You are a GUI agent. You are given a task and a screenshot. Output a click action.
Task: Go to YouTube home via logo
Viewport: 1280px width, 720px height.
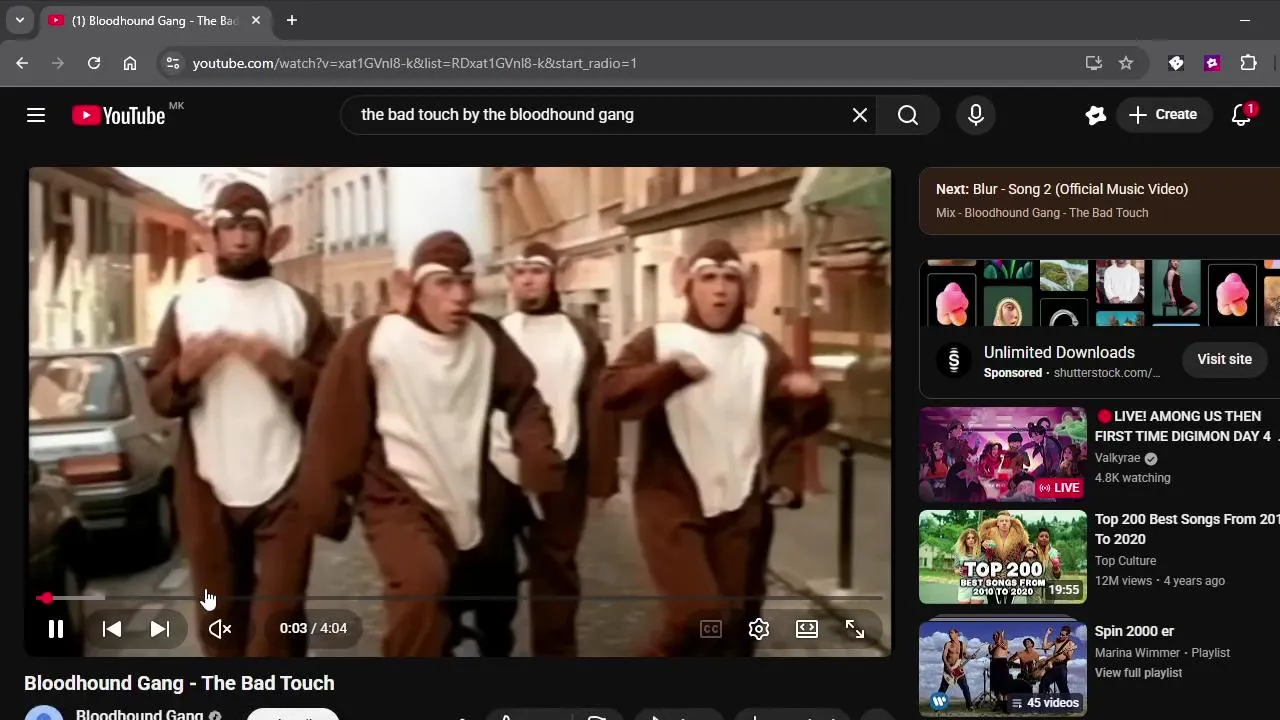point(118,115)
